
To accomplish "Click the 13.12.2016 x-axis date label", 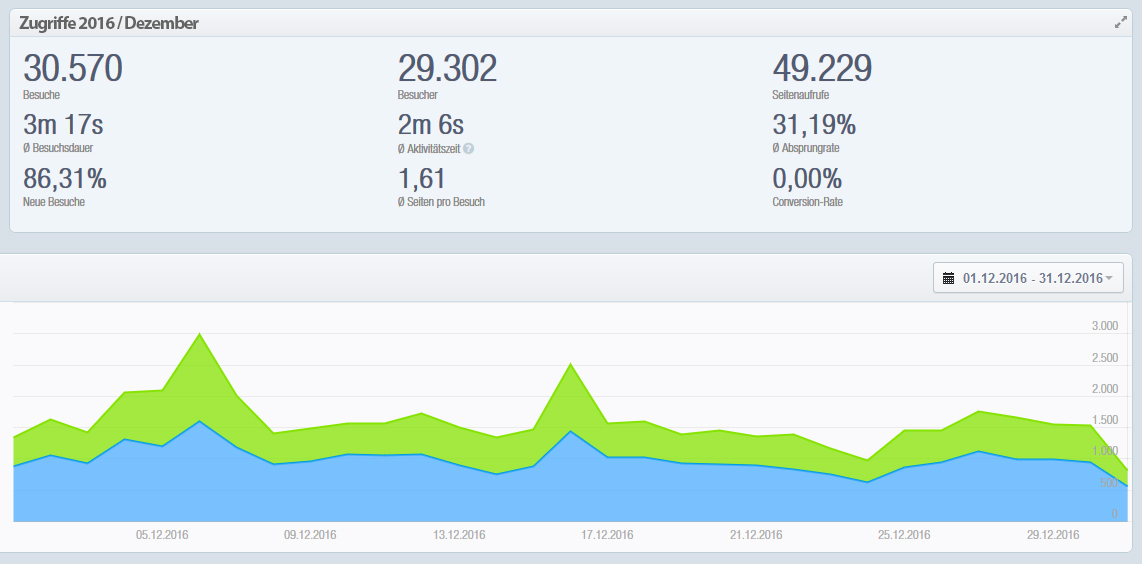I will (x=459, y=535).
